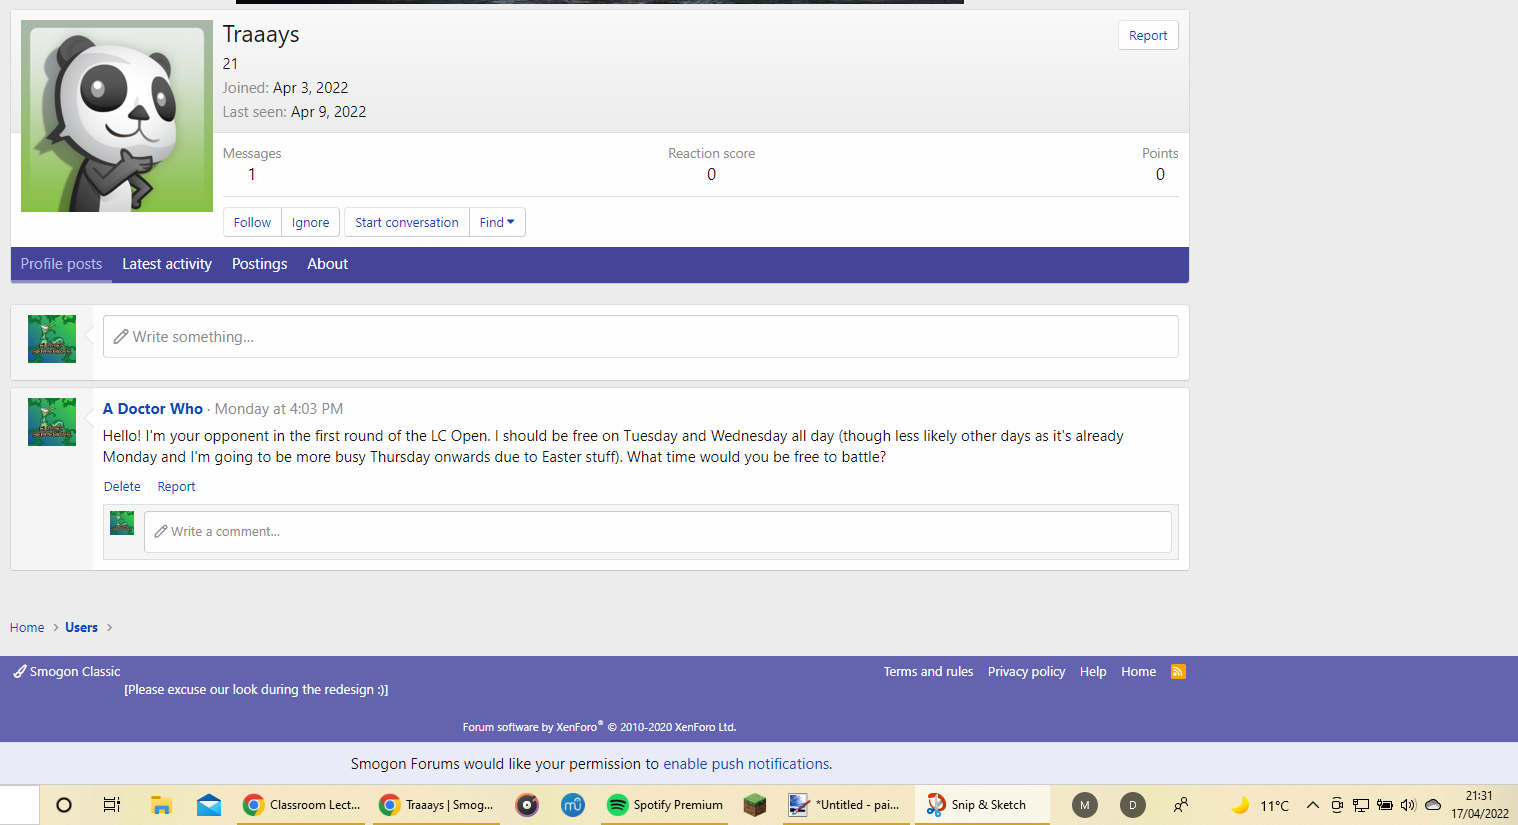Open File Explorer on the taskbar

[x=161, y=805]
